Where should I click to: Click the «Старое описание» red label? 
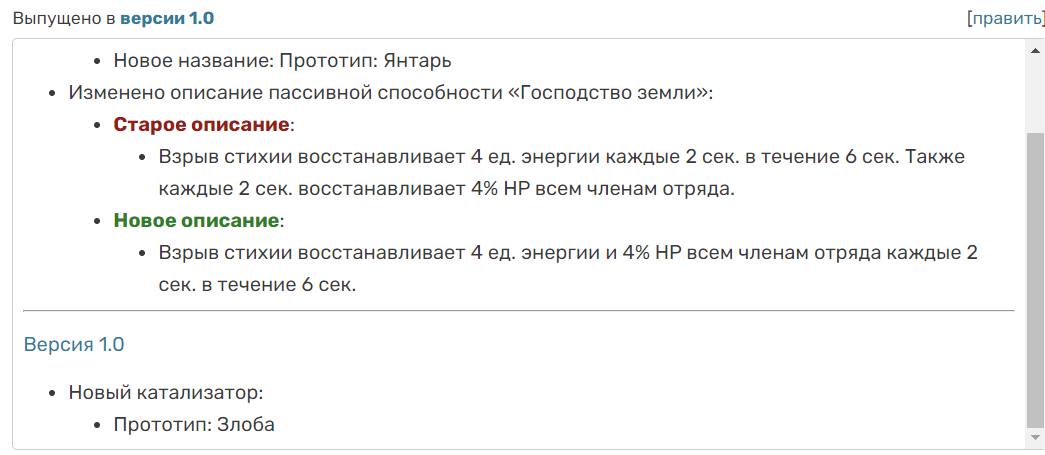point(202,125)
